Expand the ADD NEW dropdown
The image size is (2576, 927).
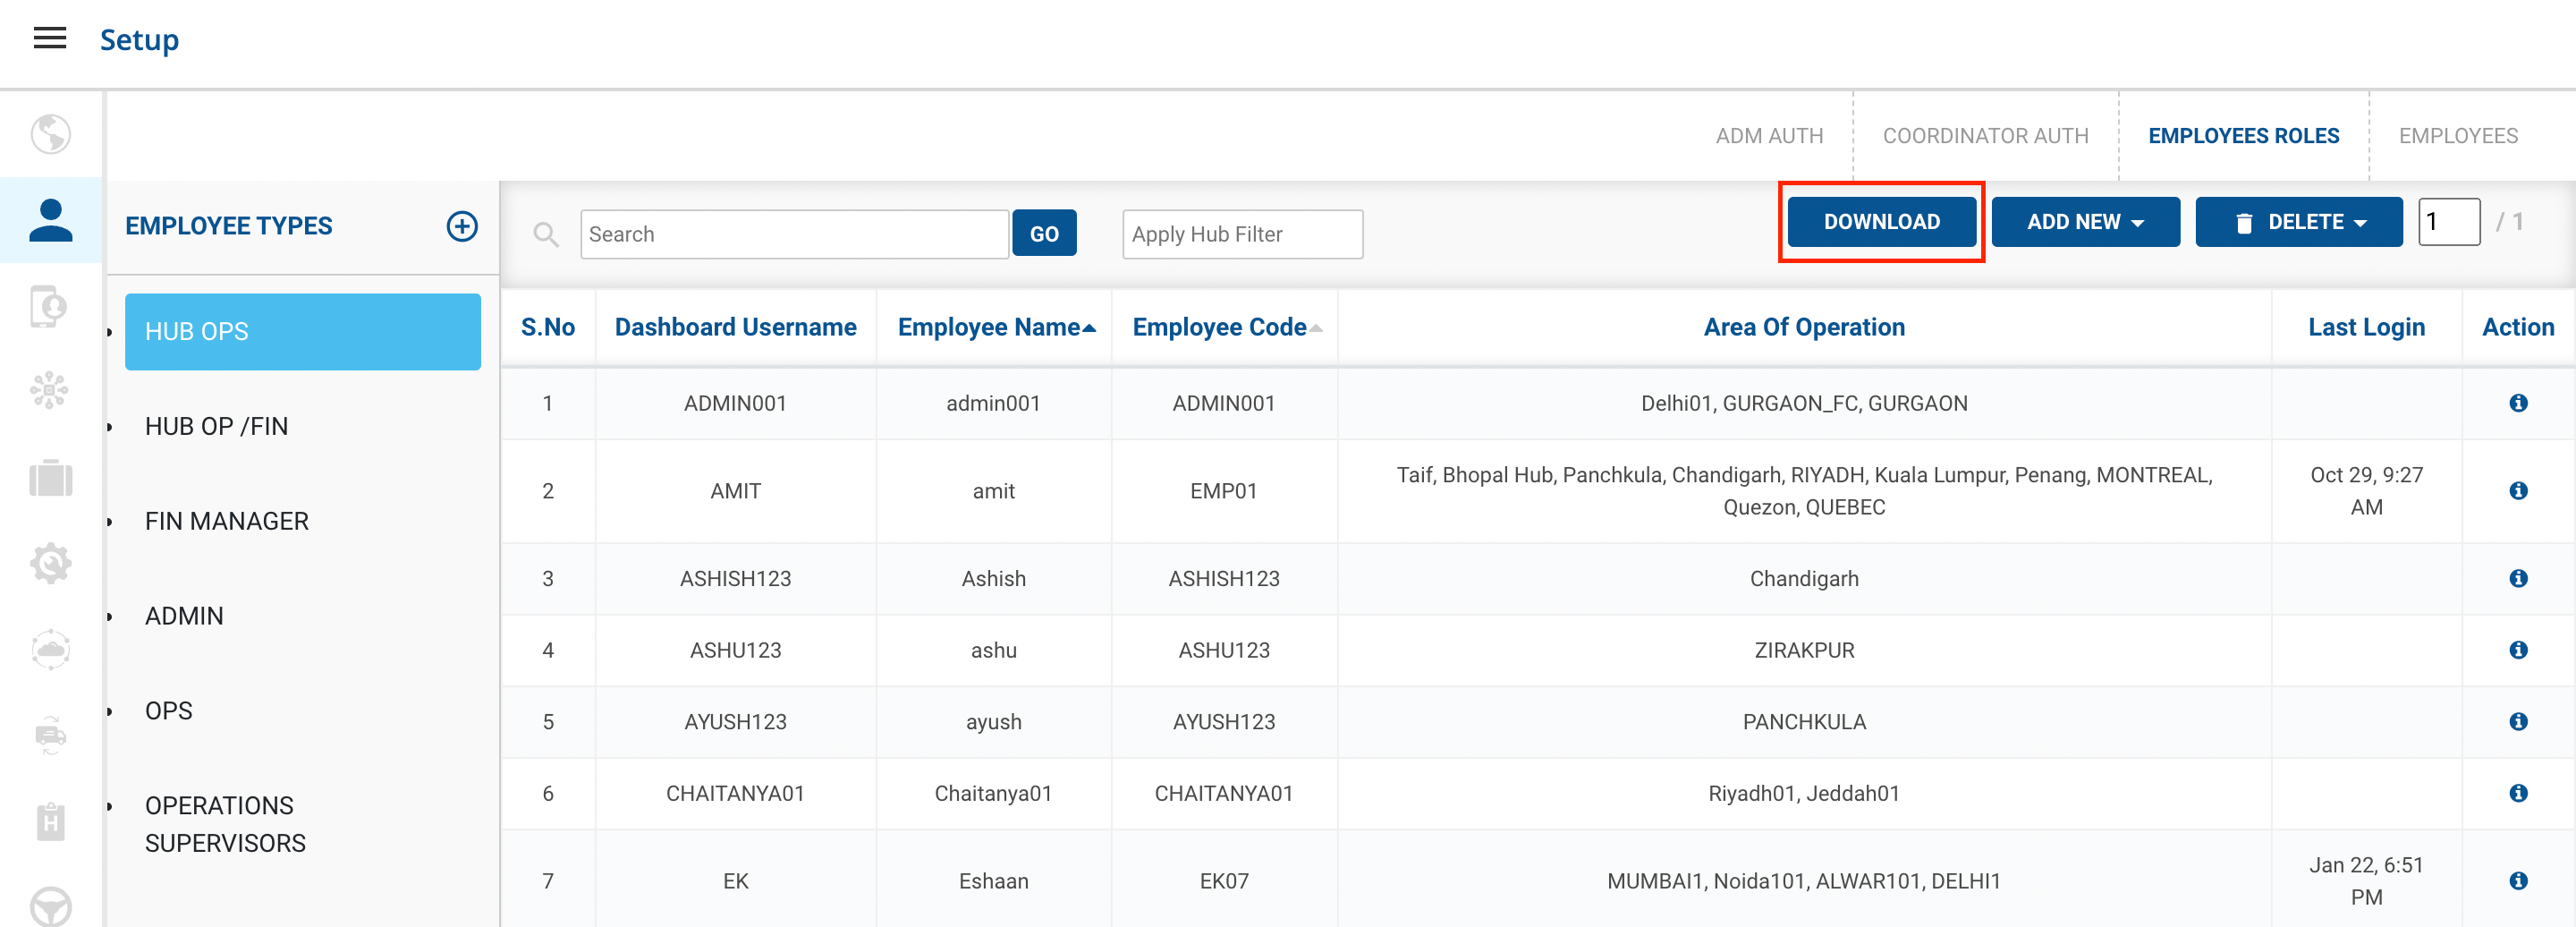[2085, 222]
